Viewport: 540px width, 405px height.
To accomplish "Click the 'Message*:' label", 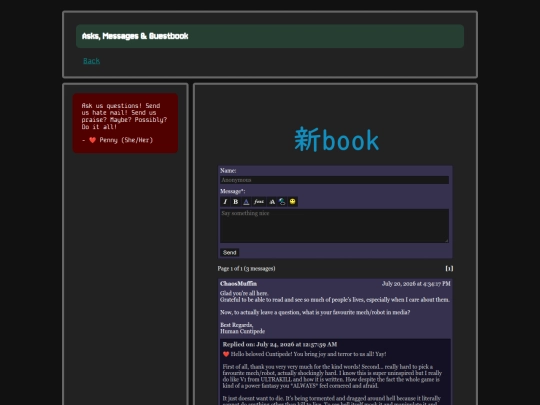I will coord(233,191).
